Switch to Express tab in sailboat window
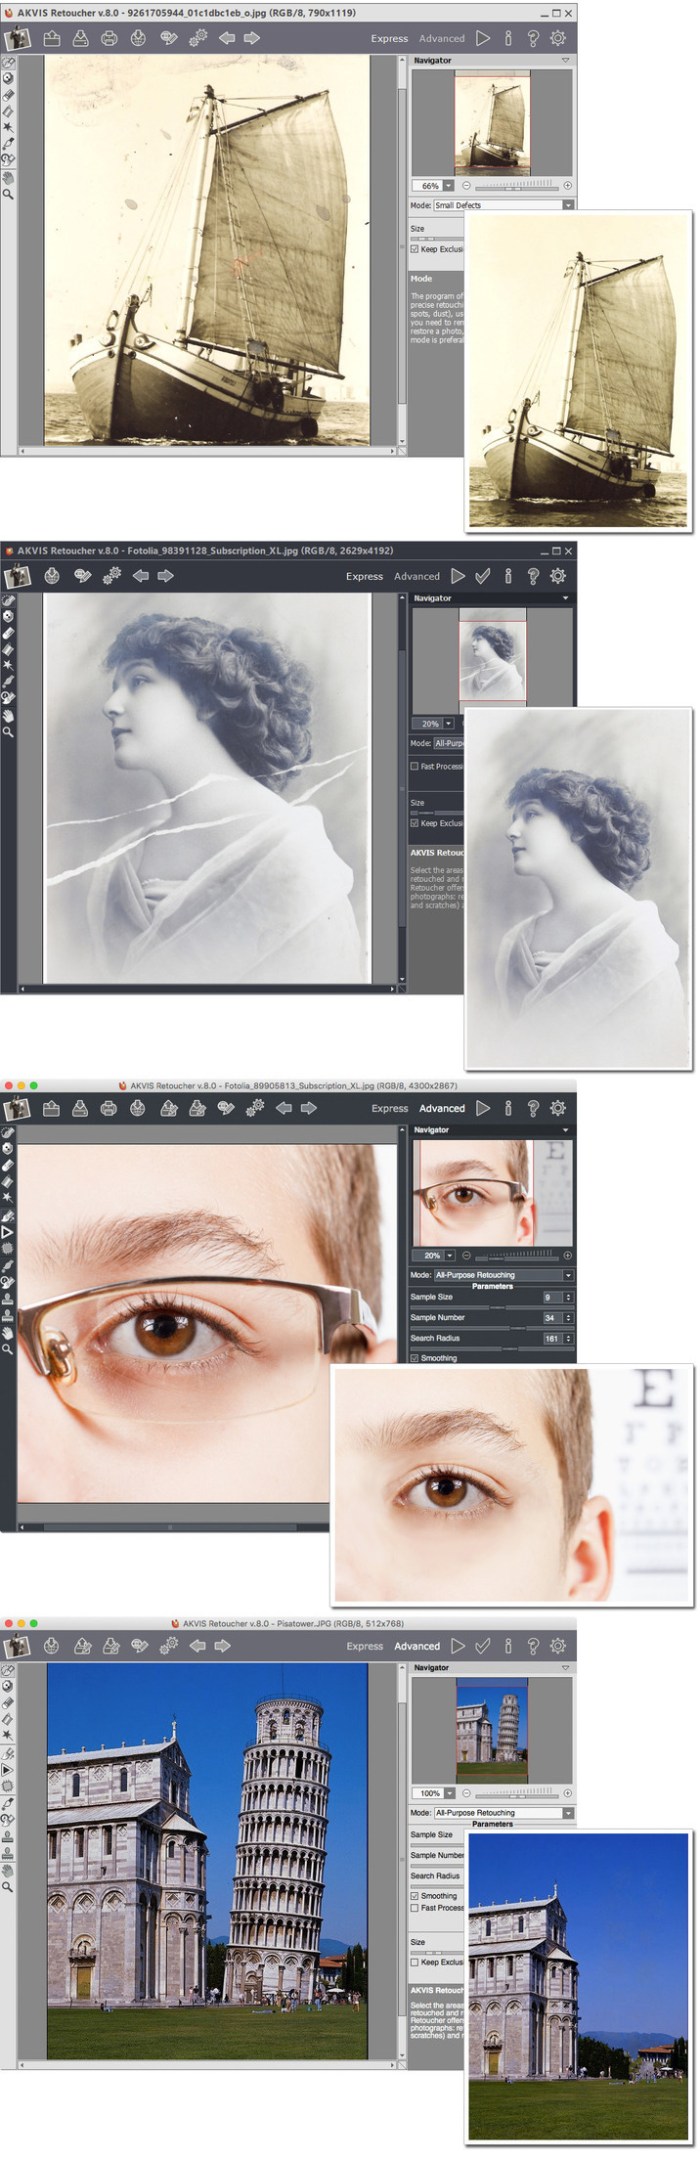Image resolution: width=700 pixels, height=2161 pixels. pos(389,38)
